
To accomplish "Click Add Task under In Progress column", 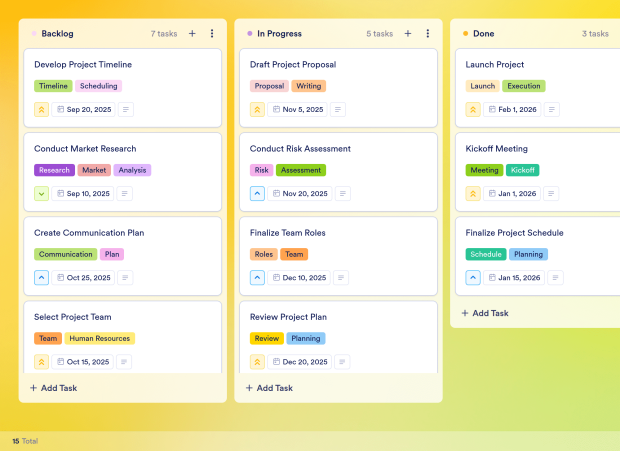I will click(269, 388).
